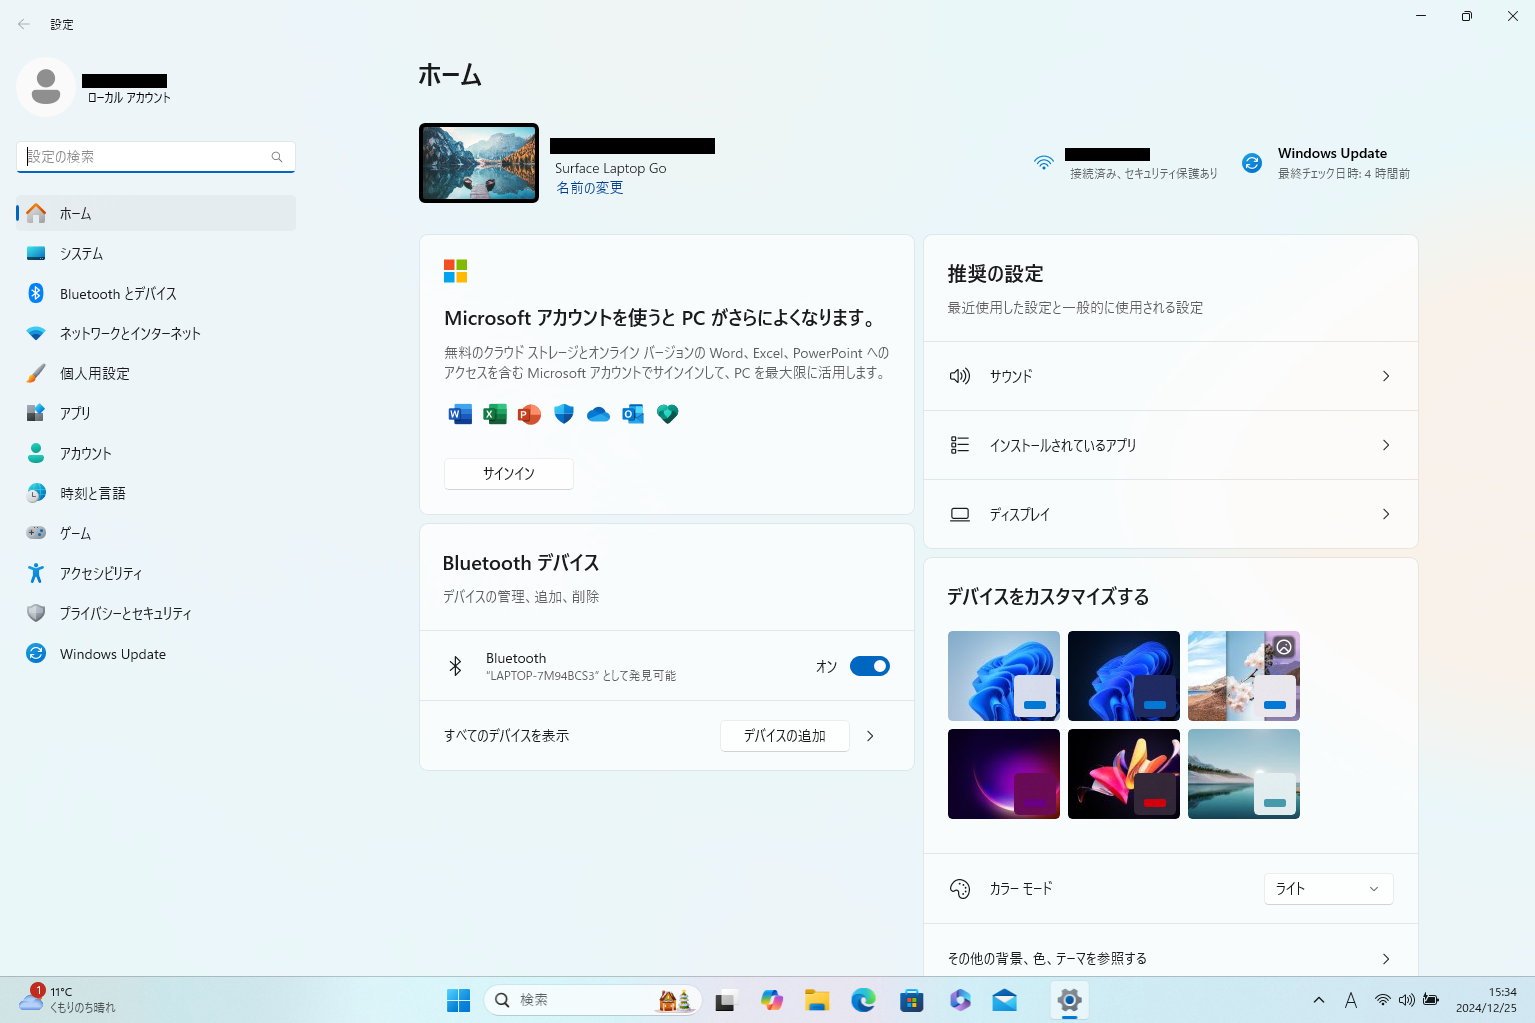Click the search magnifier icon in the settings search box
The image size is (1535, 1023).
point(277,157)
